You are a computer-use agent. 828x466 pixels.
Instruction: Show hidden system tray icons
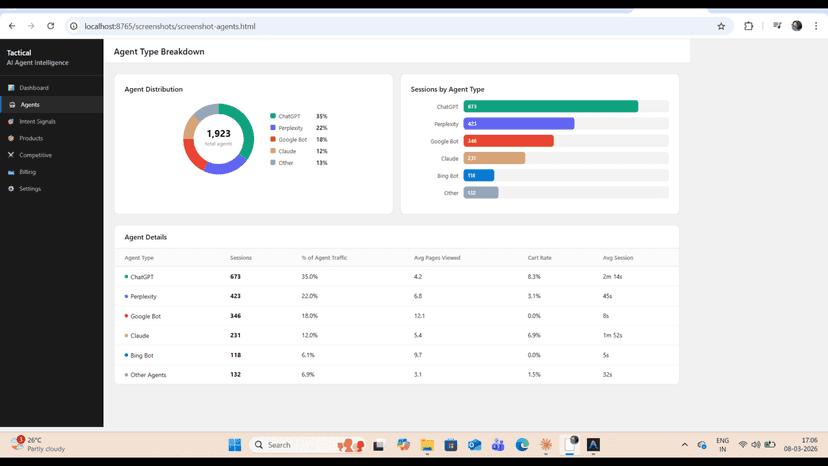tap(684, 445)
